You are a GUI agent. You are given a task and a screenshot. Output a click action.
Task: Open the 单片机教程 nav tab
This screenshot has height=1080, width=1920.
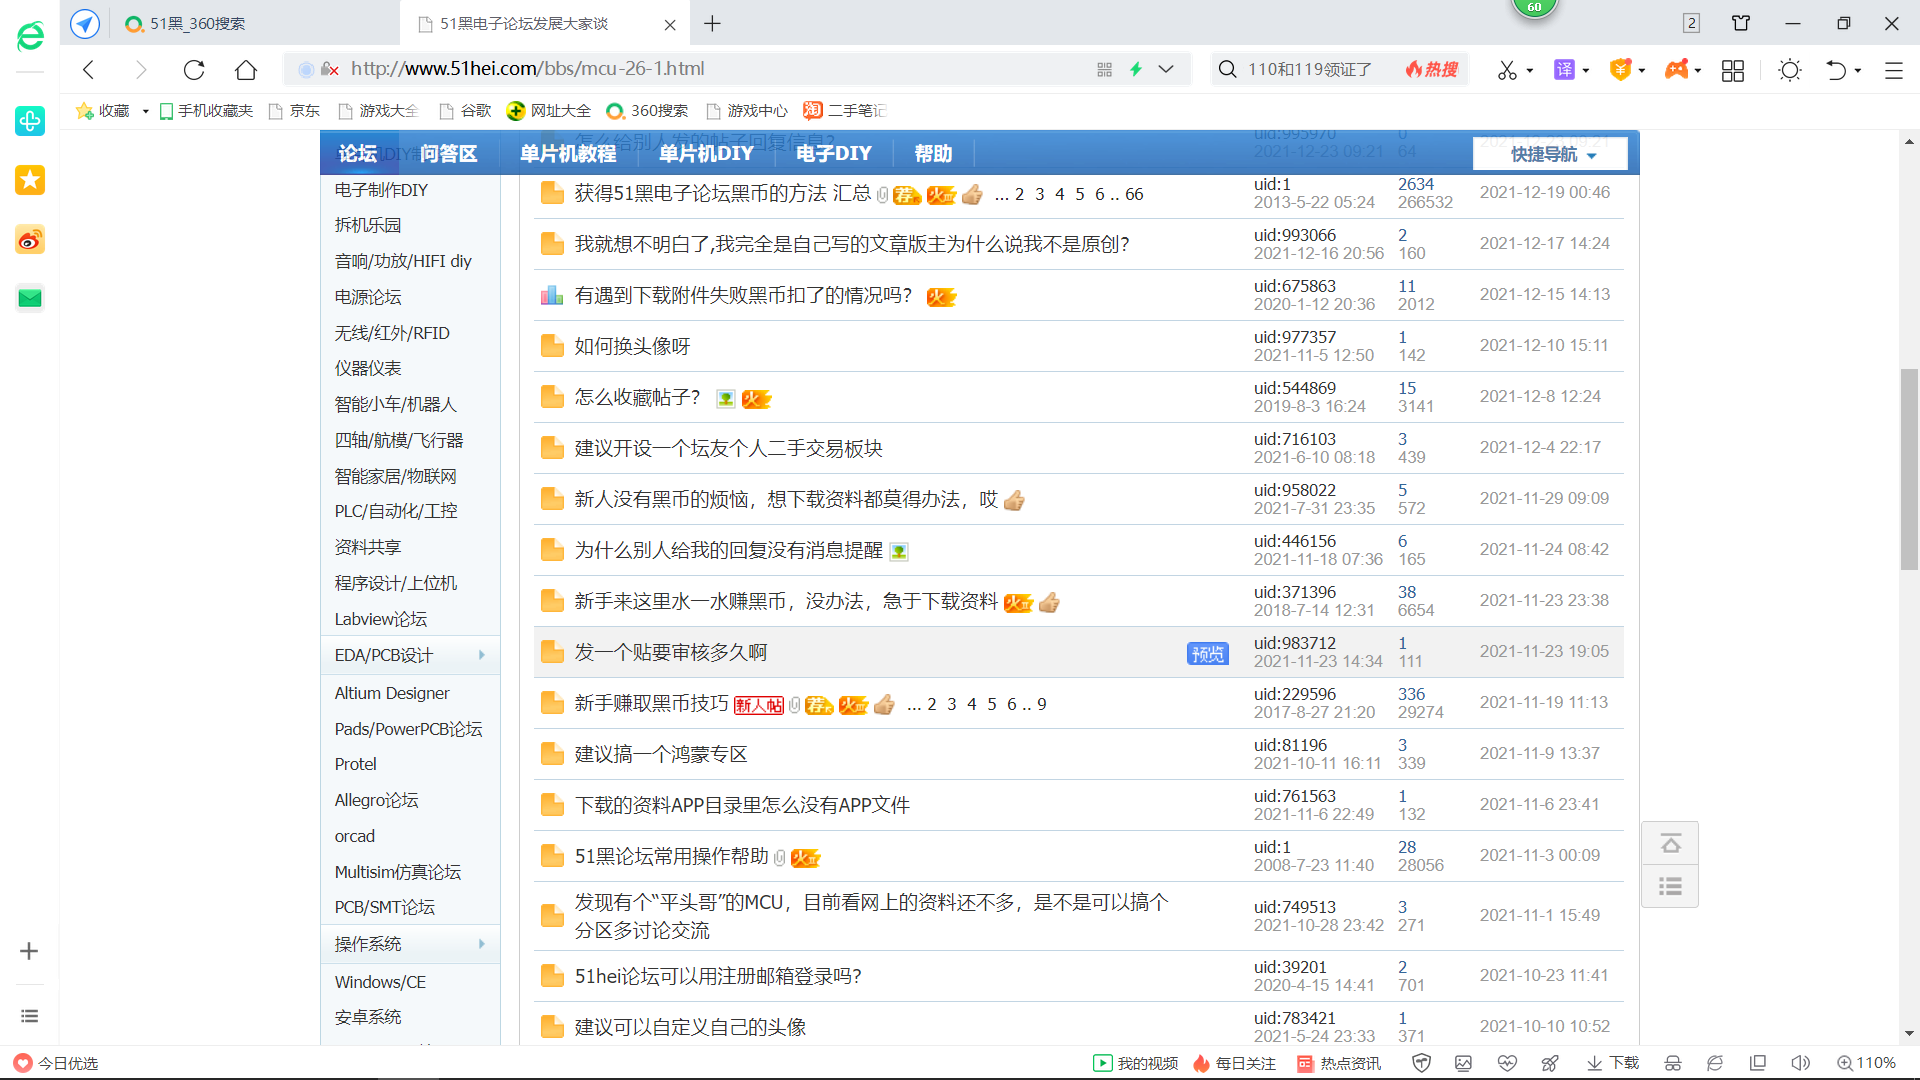point(568,153)
